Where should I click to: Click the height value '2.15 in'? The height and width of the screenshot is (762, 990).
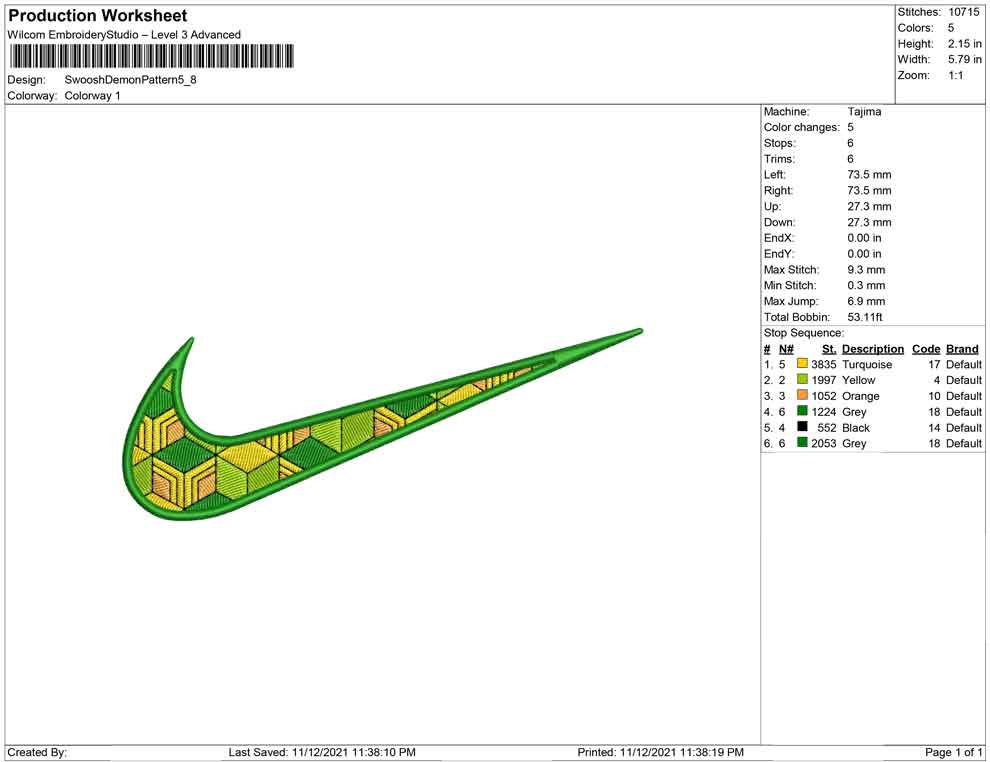click(964, 44)
